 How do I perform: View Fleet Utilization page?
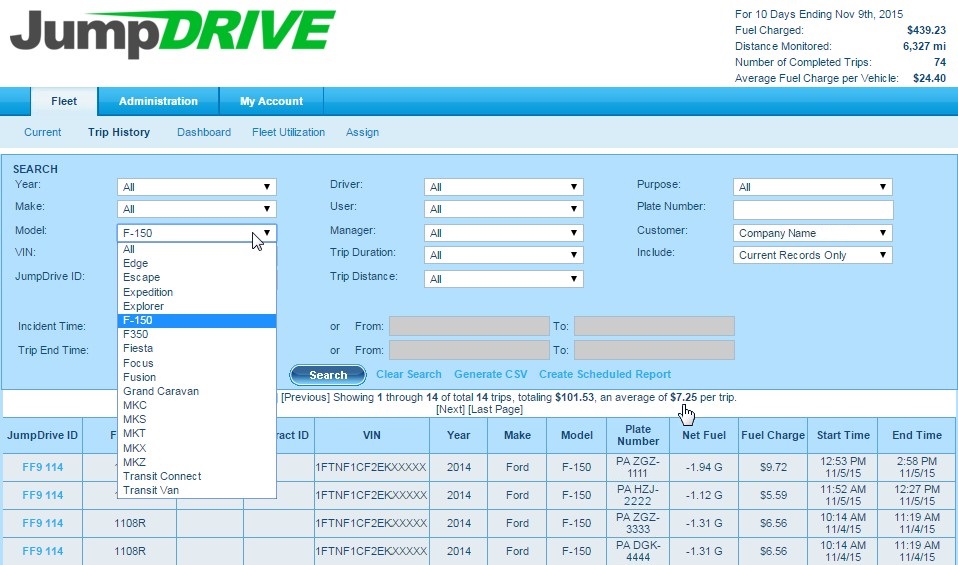coord(288,132)
